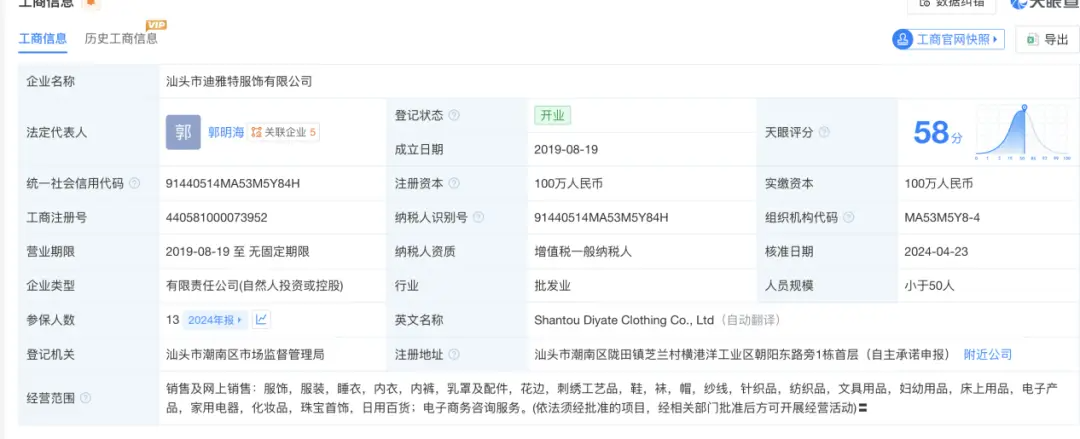Click the 郭 avatar thumbnail

(x=183, y=132)
